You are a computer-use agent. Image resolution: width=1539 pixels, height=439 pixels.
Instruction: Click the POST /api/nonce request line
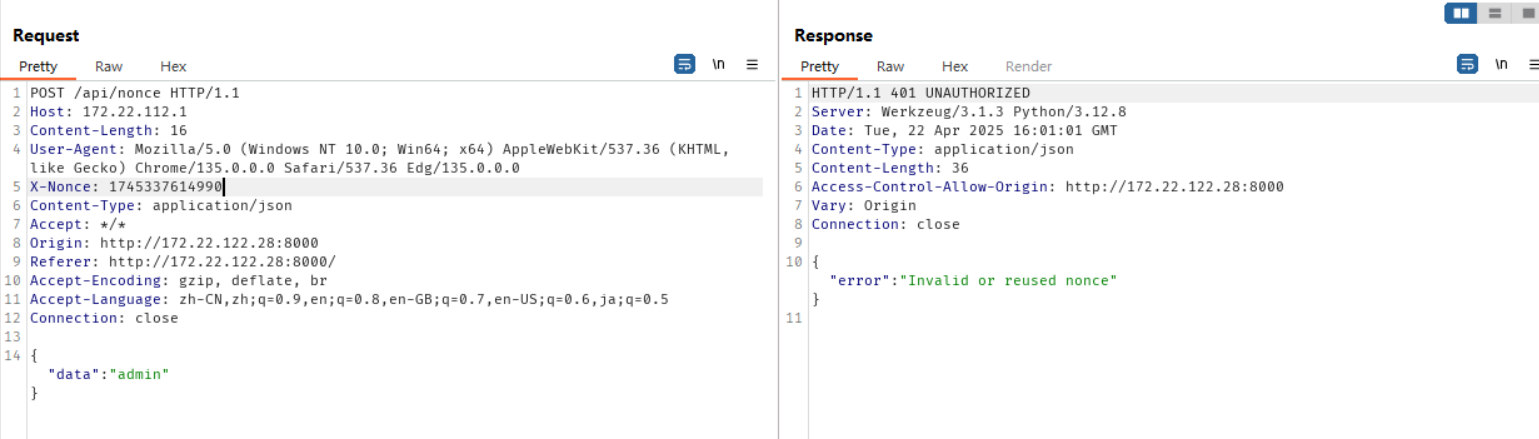pyautogui.click(x=135, y=93)
